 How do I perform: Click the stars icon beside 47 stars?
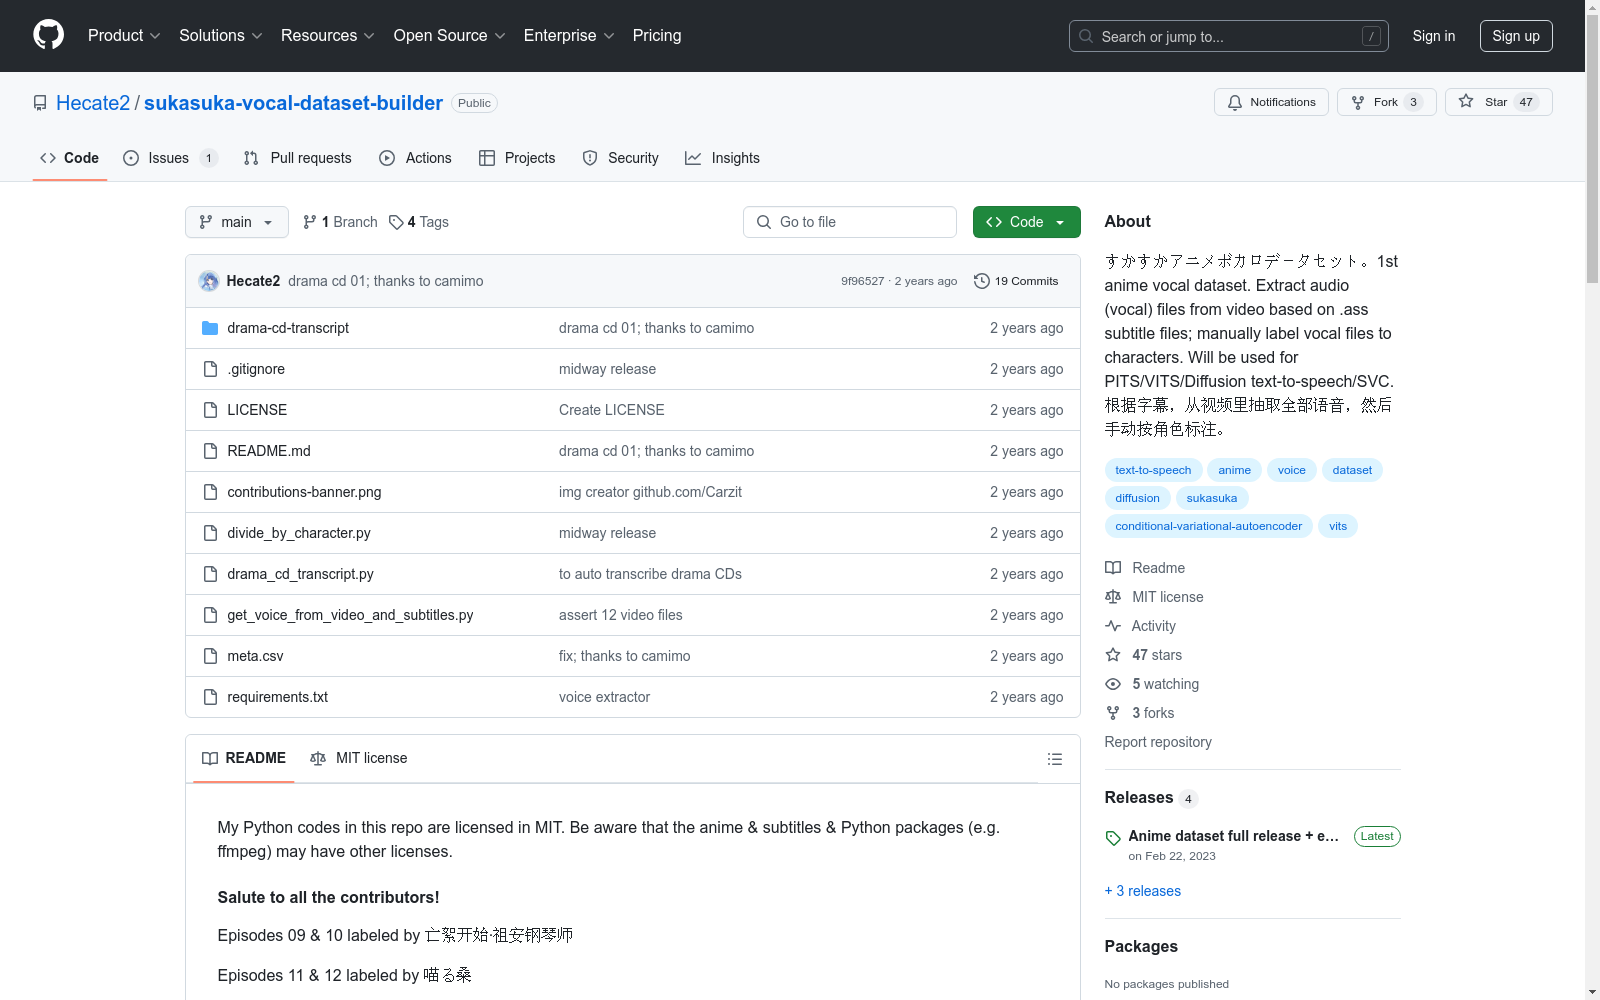click(x=1113, y=655)
